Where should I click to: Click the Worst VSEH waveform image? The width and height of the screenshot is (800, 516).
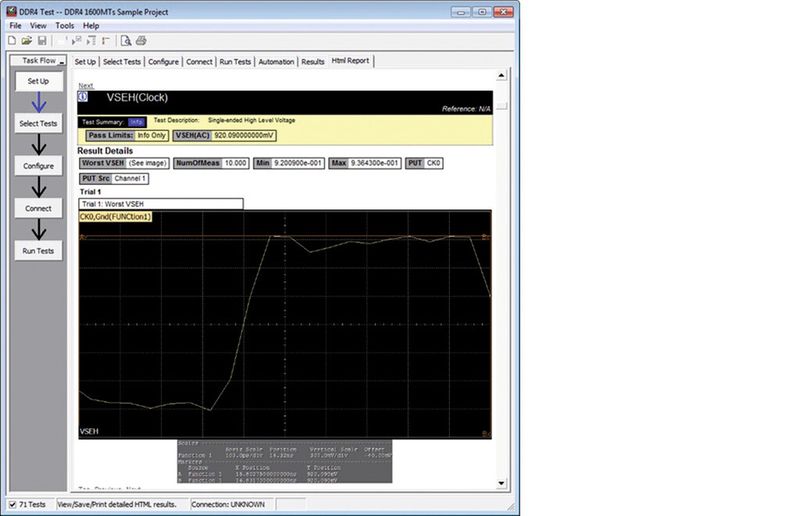click(285, 325)
